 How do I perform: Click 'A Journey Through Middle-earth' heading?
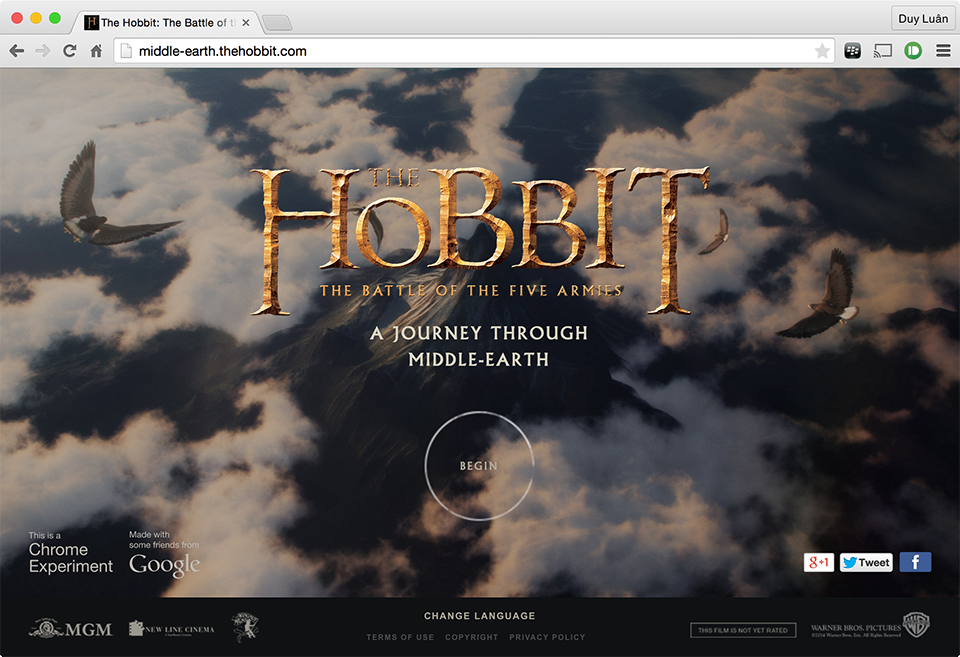point(479,346)
